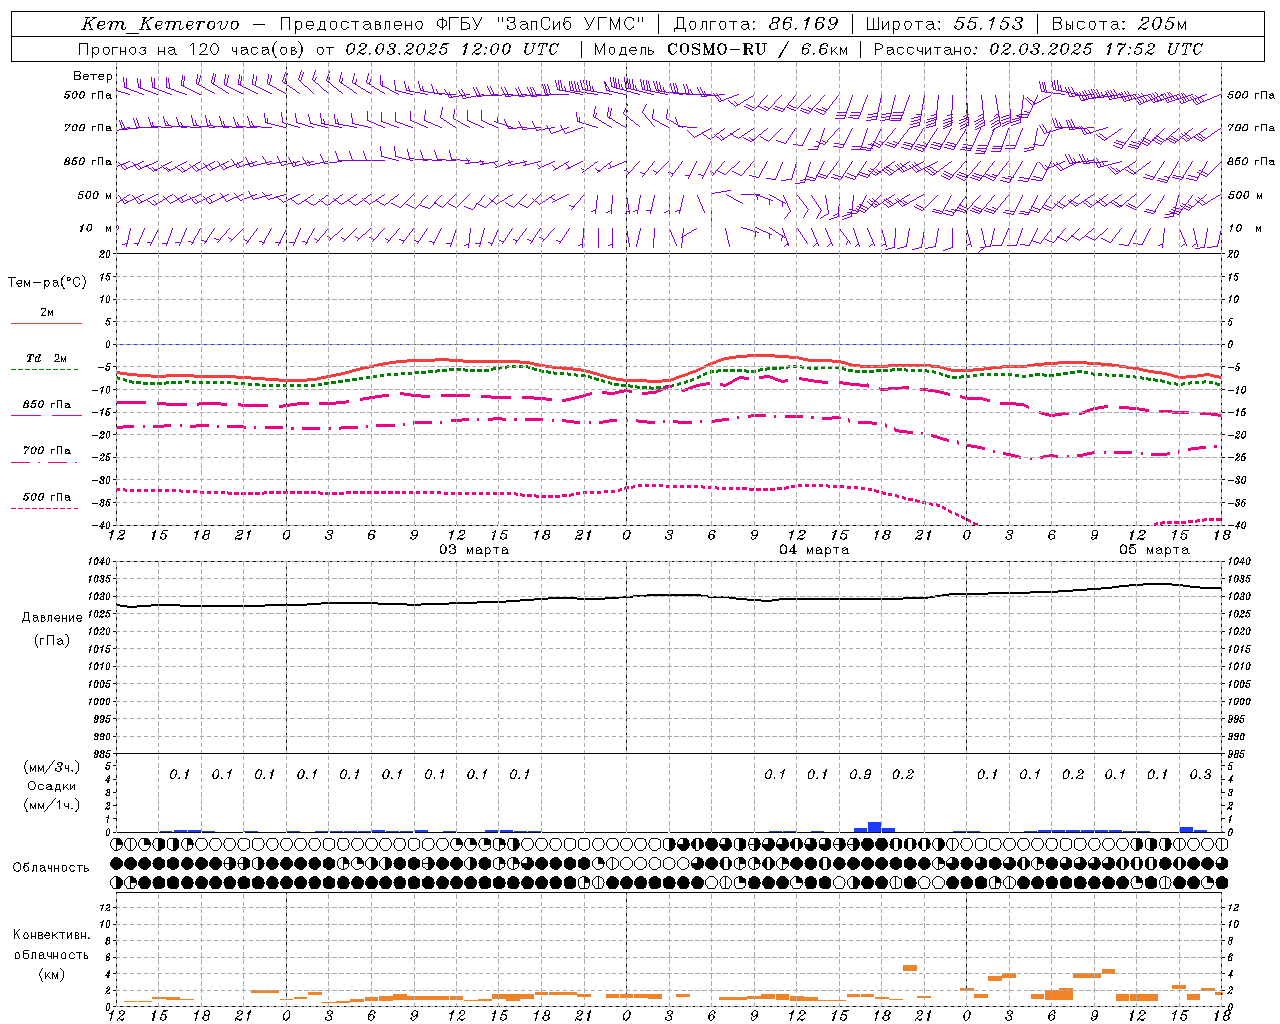Click the 'Рассчитано: 02.03.2025 17:52 UTC' timestamp

1039,49
